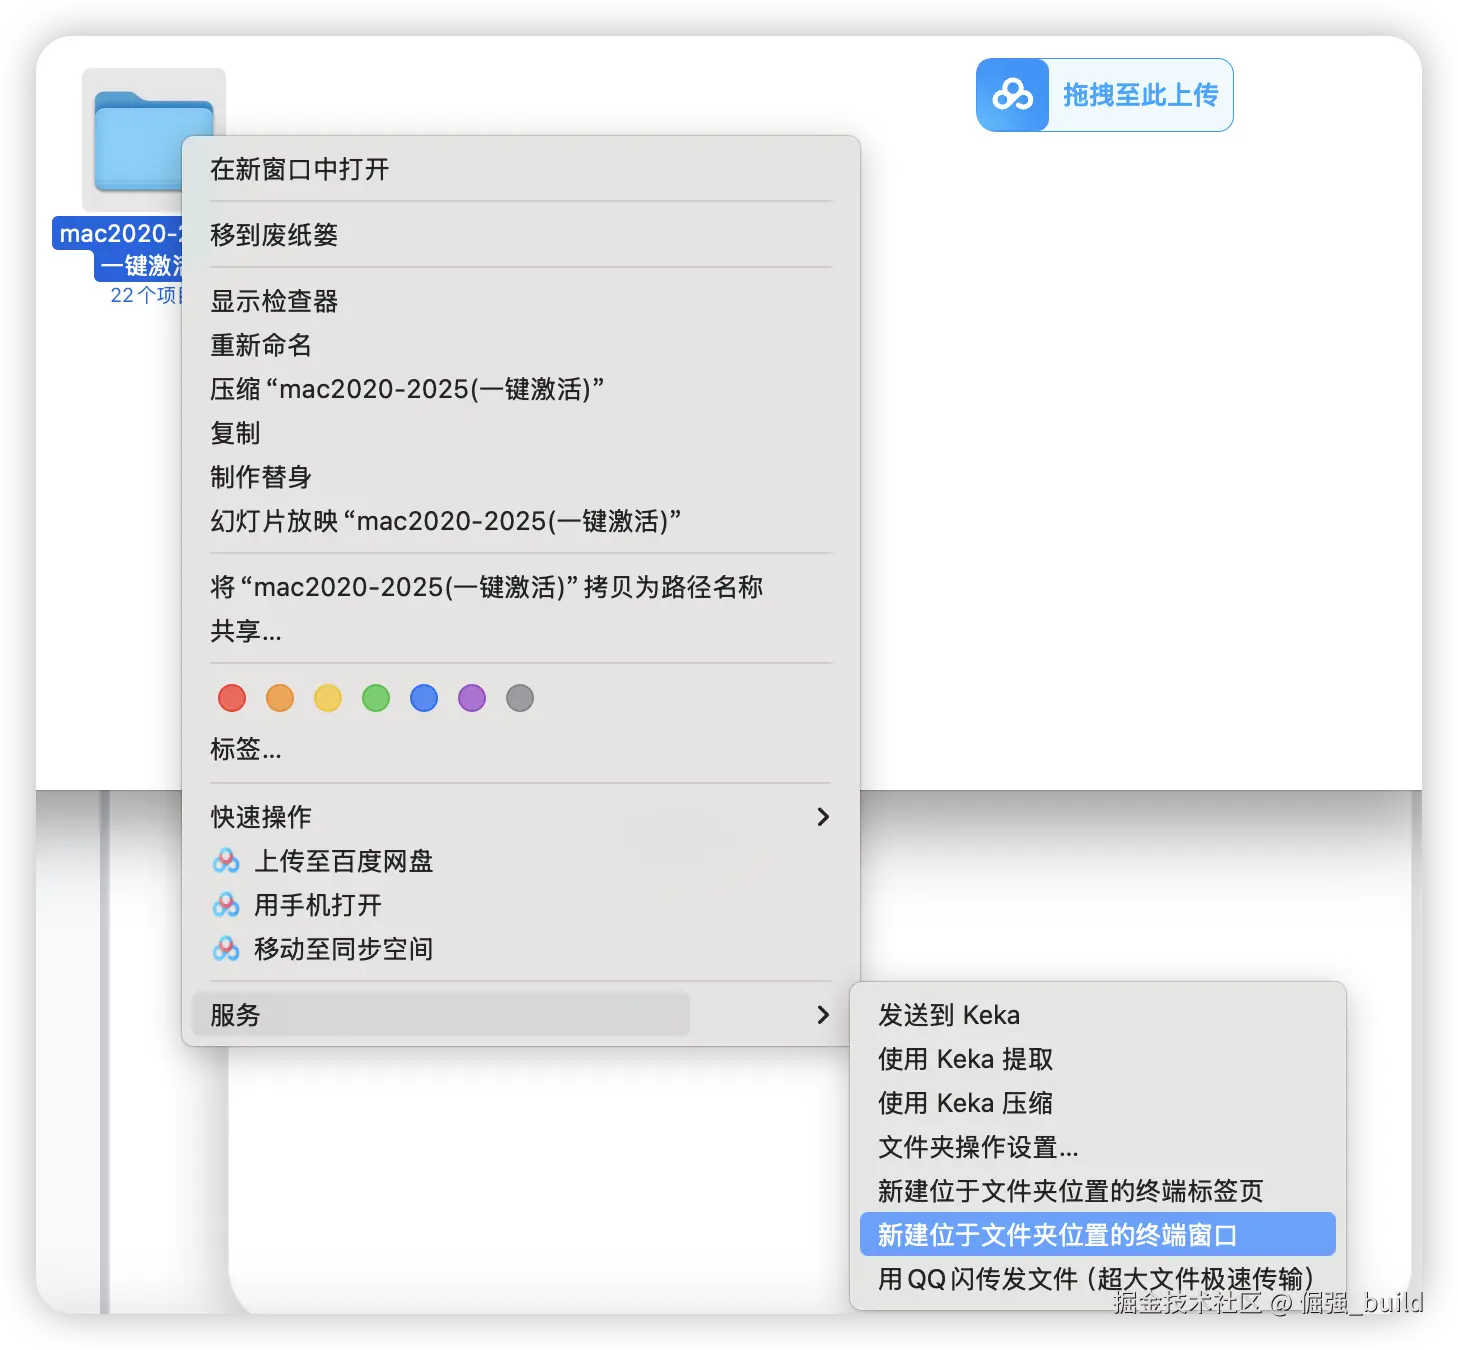This screenshot has height=1350, width=1458.
Task: Click 复制 in the context menu
Action: [x=521, y=433]
